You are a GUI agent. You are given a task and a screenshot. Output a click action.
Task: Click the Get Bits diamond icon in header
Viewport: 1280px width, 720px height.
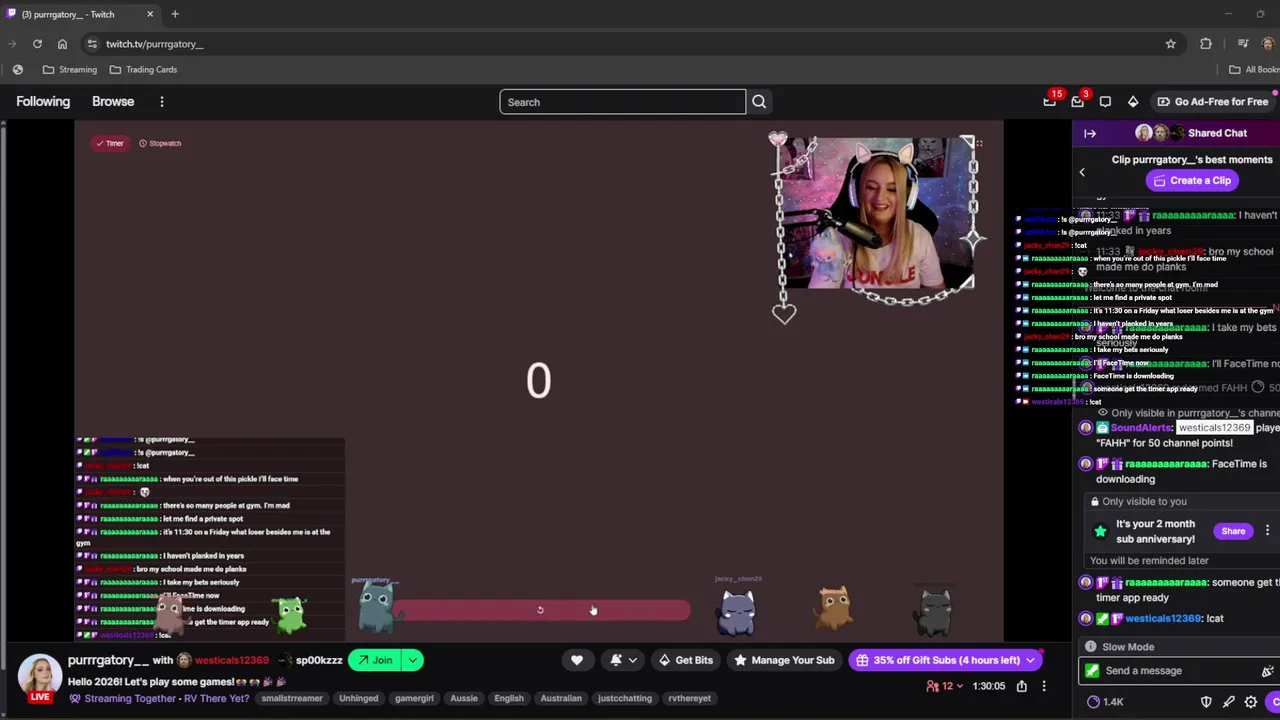pyautogui.click(x=1133, y=102)
